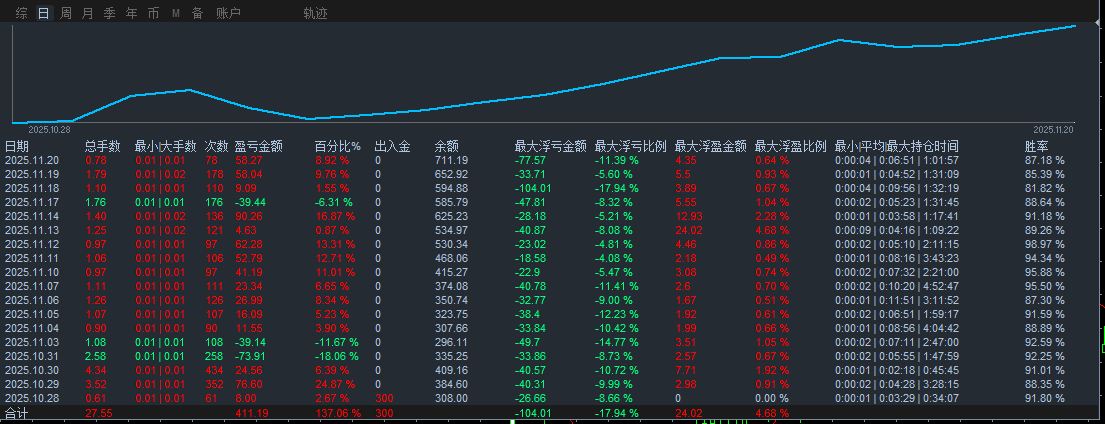1105x424 pixels.
Task: Click the holding time column header
Action: coord(896,146)
